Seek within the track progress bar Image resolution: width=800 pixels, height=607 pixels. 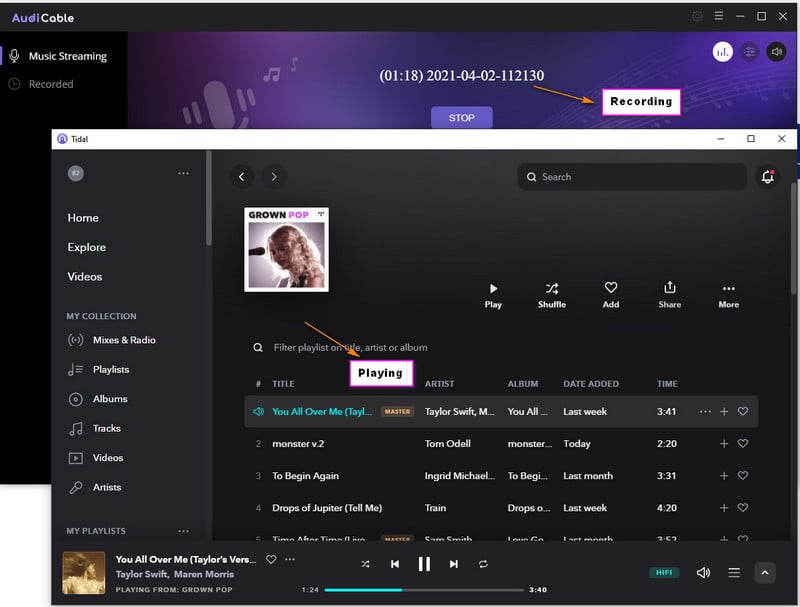[424, 590]
